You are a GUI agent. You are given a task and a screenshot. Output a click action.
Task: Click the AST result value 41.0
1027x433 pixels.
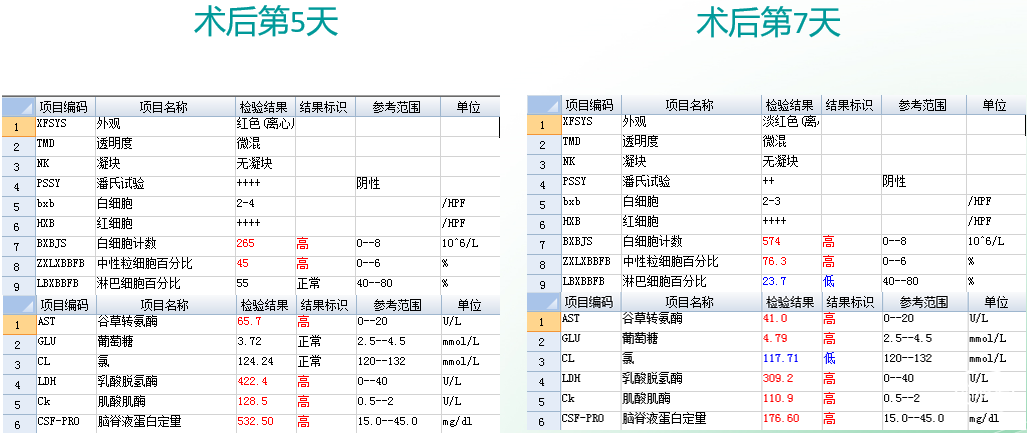(775, 319)
